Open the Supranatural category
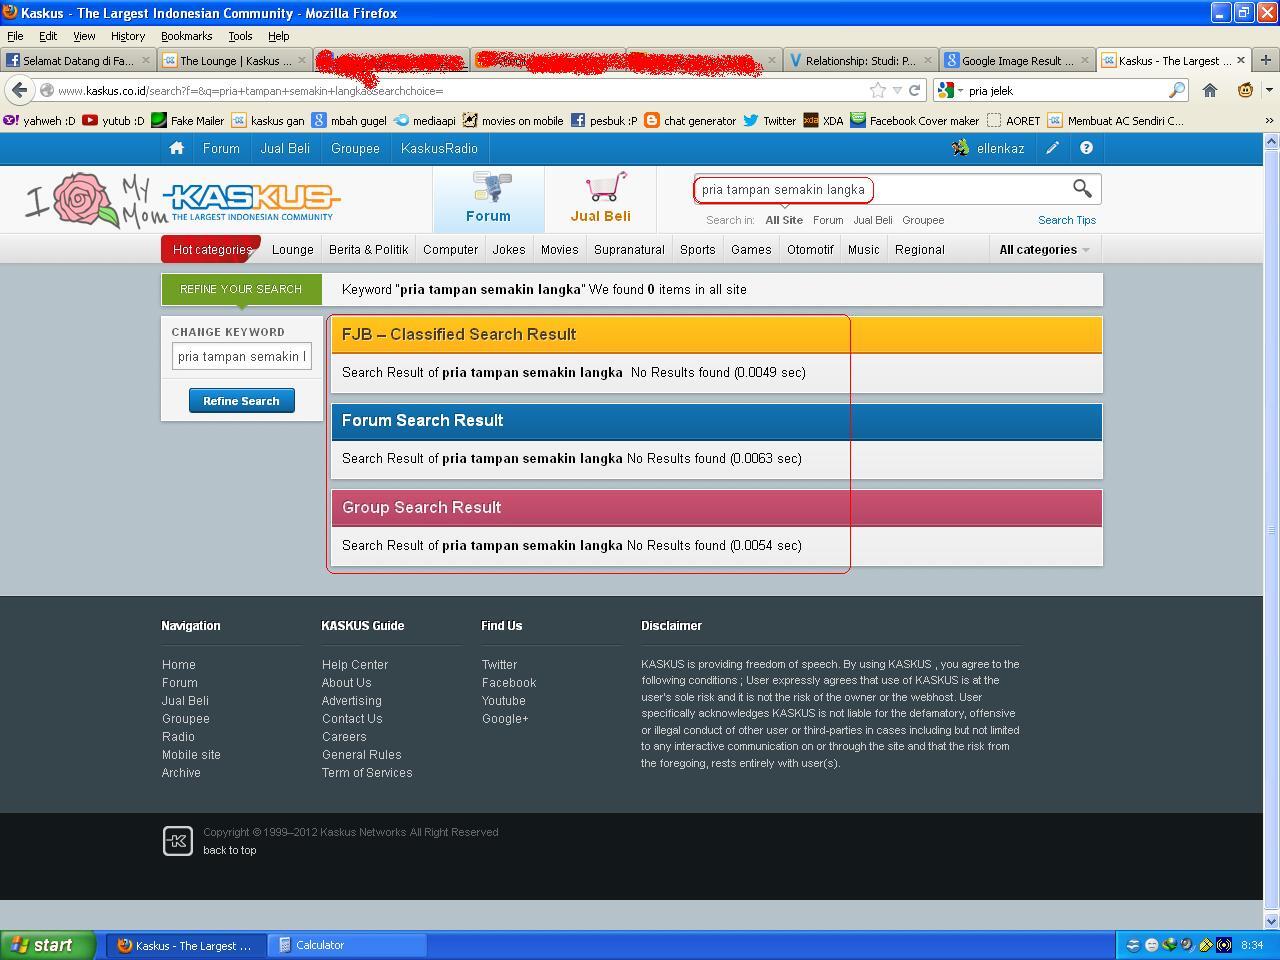The width and height of the screenshot is (1280, 960). point(629,250)
